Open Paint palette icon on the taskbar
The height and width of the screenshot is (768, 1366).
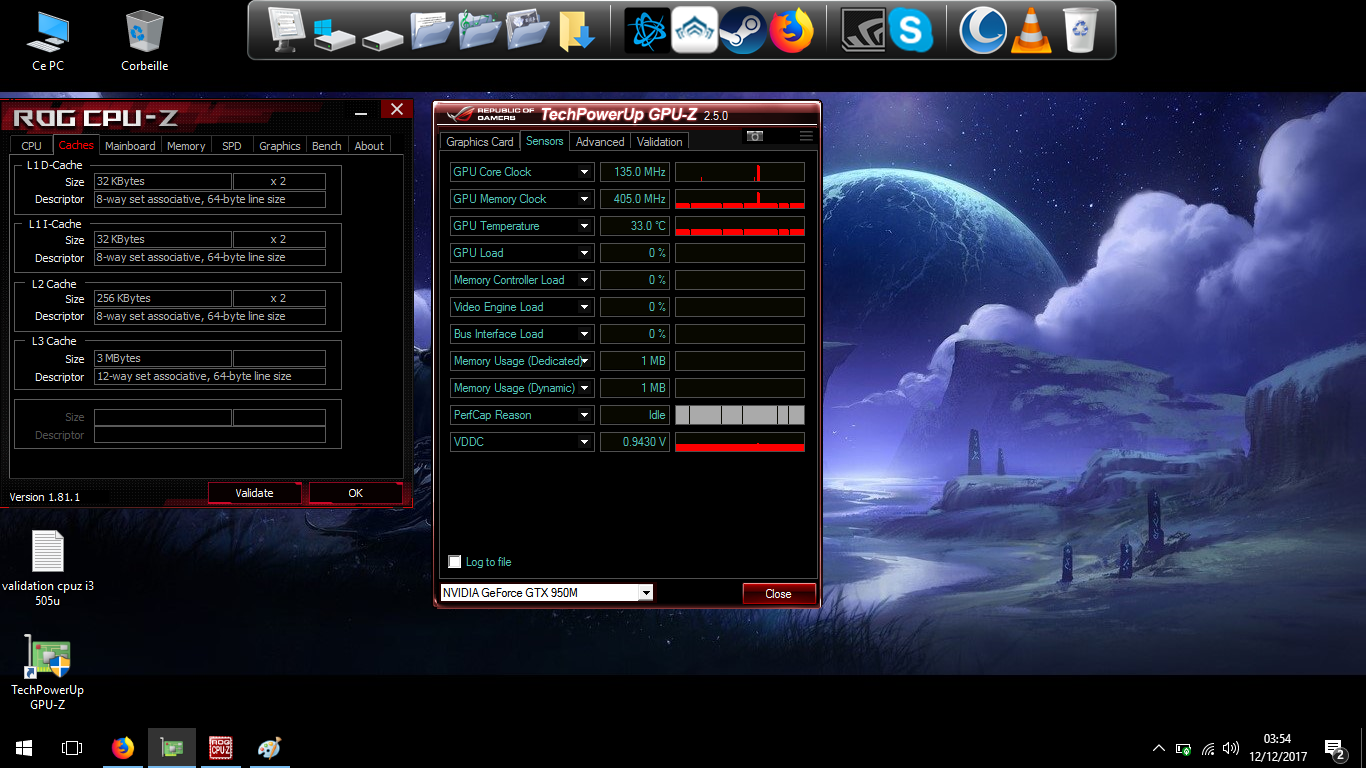269,747
